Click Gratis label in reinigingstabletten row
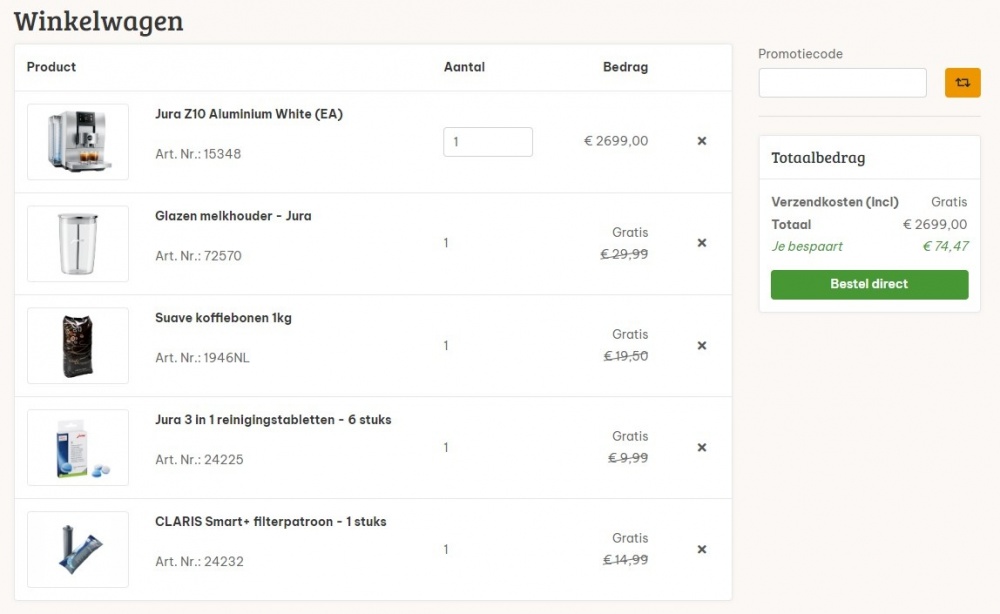 [630, 437]
